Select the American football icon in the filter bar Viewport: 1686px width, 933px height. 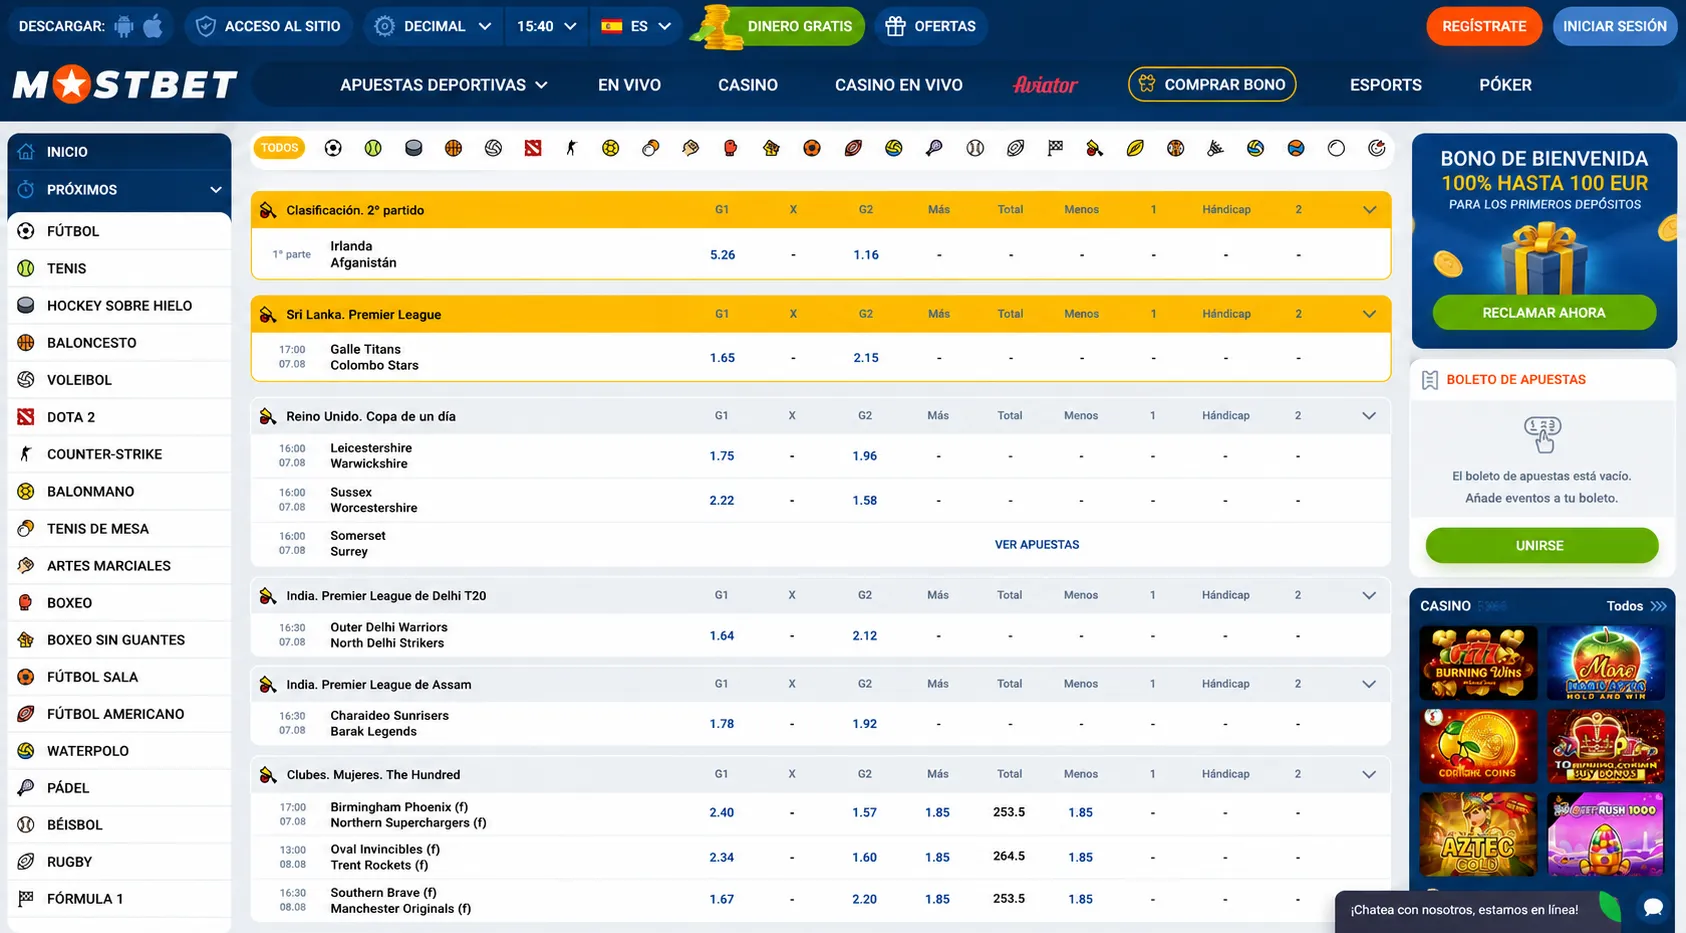[853, 148]
